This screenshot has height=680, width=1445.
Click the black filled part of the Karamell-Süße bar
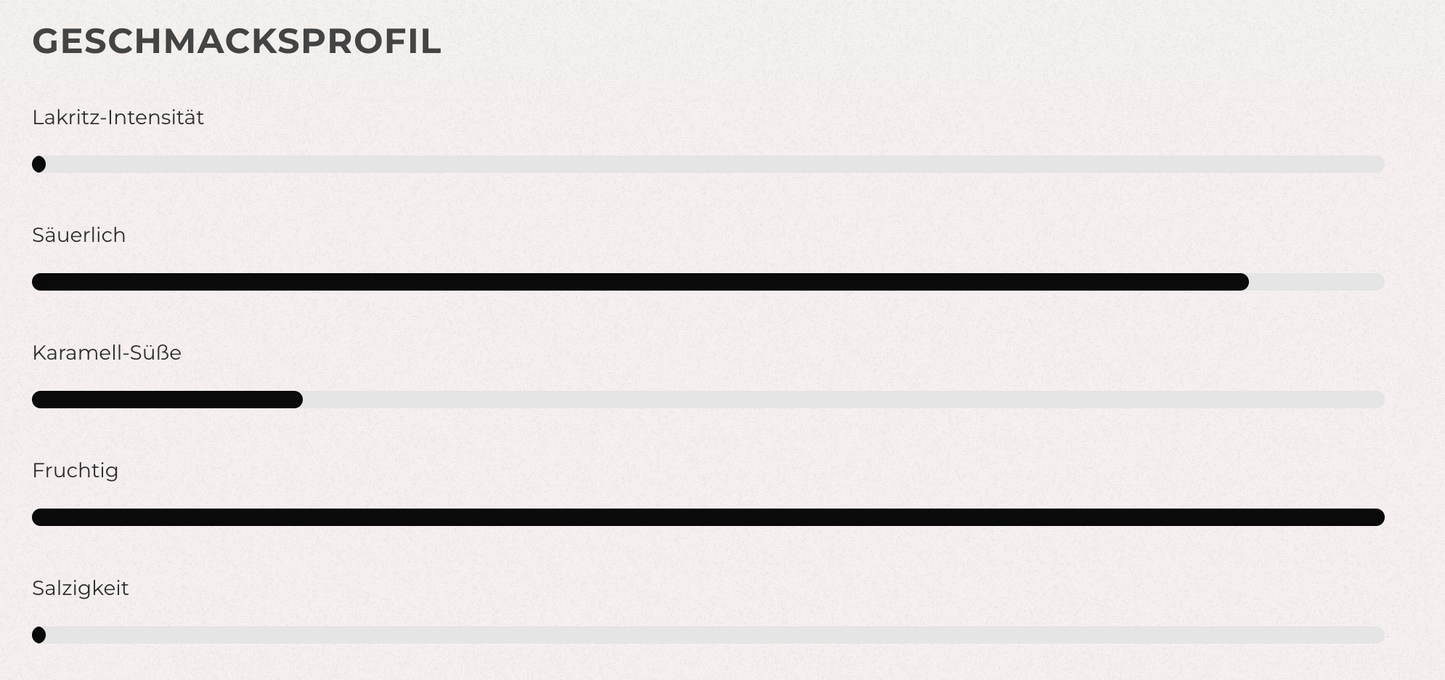[166, 400]
